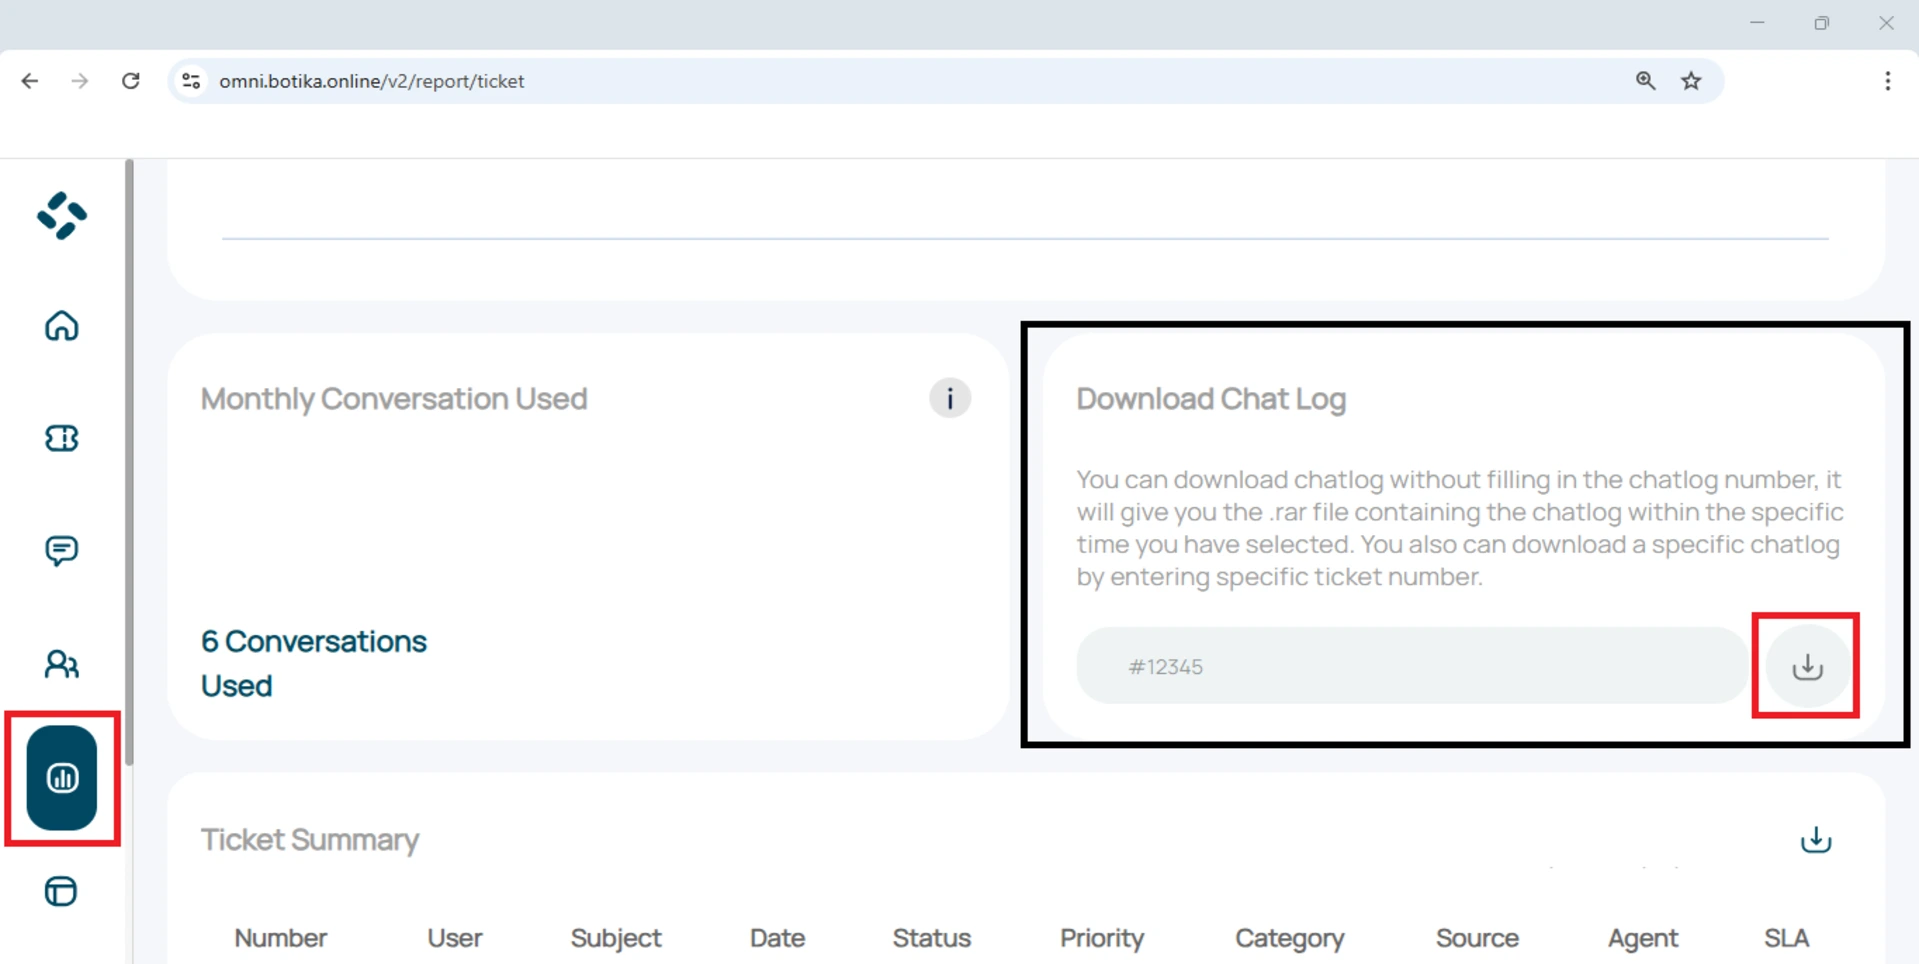Select the Report chart icon in sidebar

62,778
